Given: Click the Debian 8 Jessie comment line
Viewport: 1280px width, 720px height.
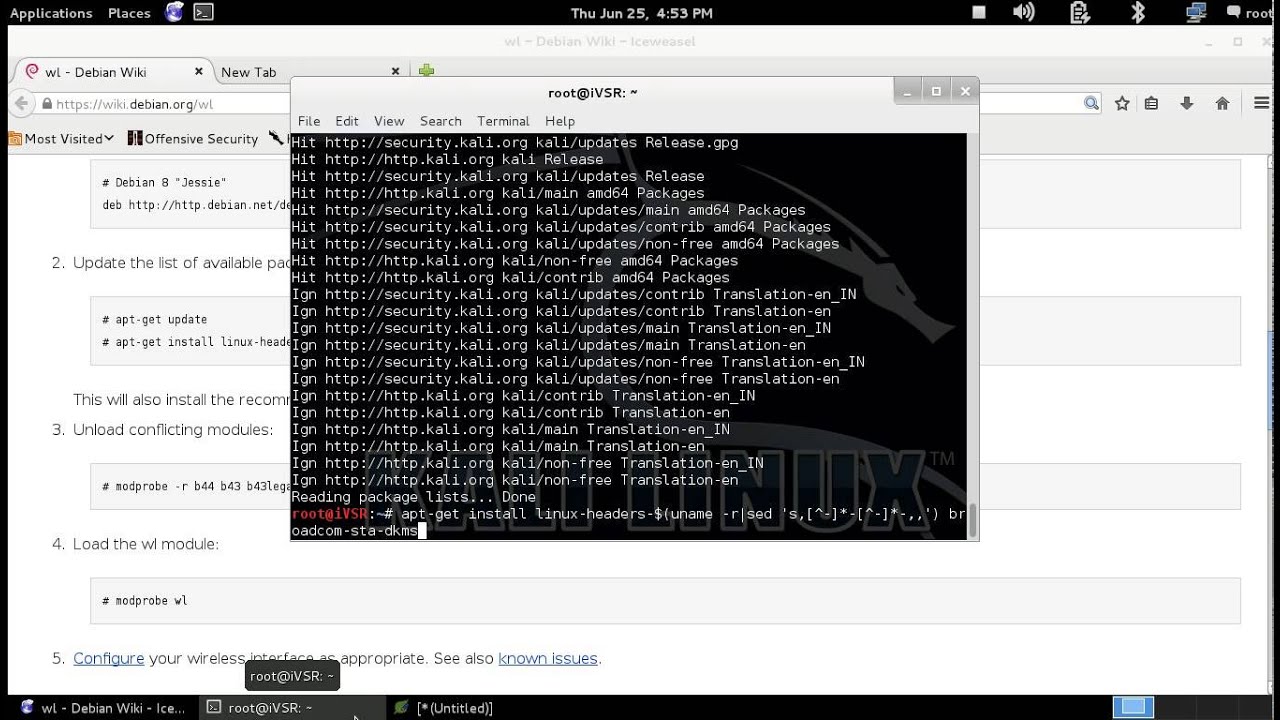Looking at the screenshot, I should pos(164,183).
